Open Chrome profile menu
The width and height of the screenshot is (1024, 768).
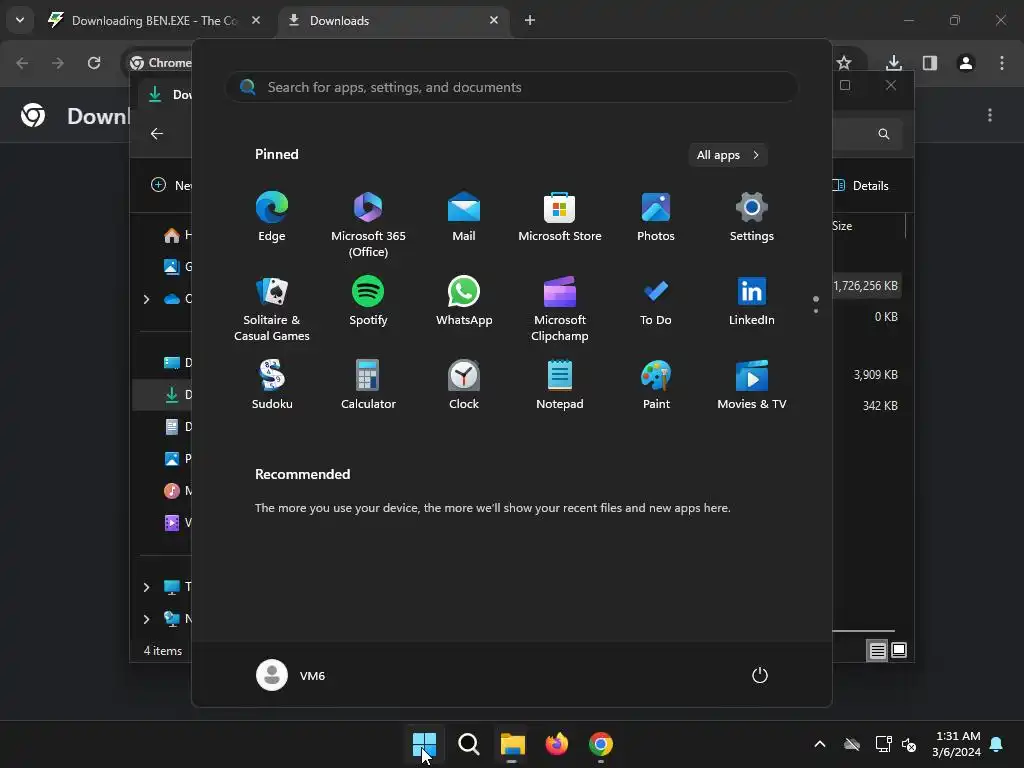[x=965, y=63]
